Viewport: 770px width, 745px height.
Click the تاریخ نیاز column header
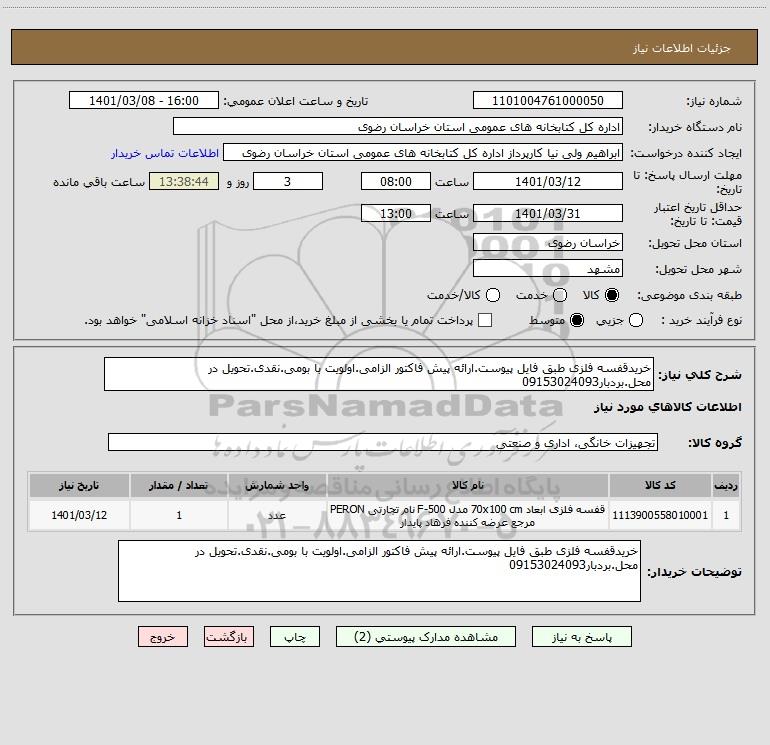(x=79, y=485)
